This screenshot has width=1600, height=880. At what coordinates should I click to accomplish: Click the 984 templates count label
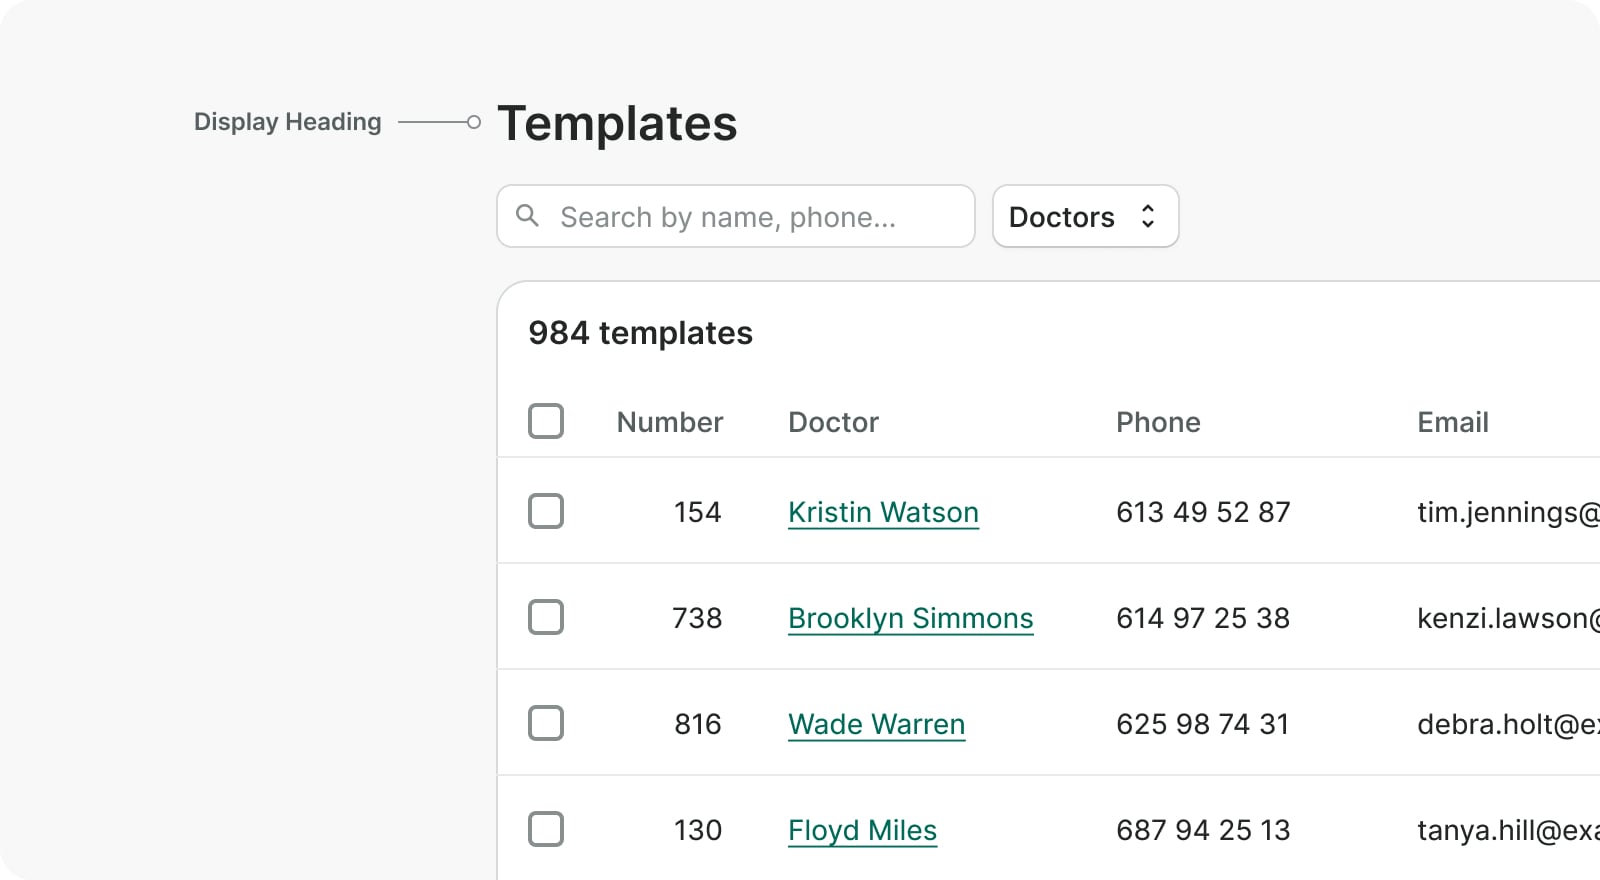640,333
